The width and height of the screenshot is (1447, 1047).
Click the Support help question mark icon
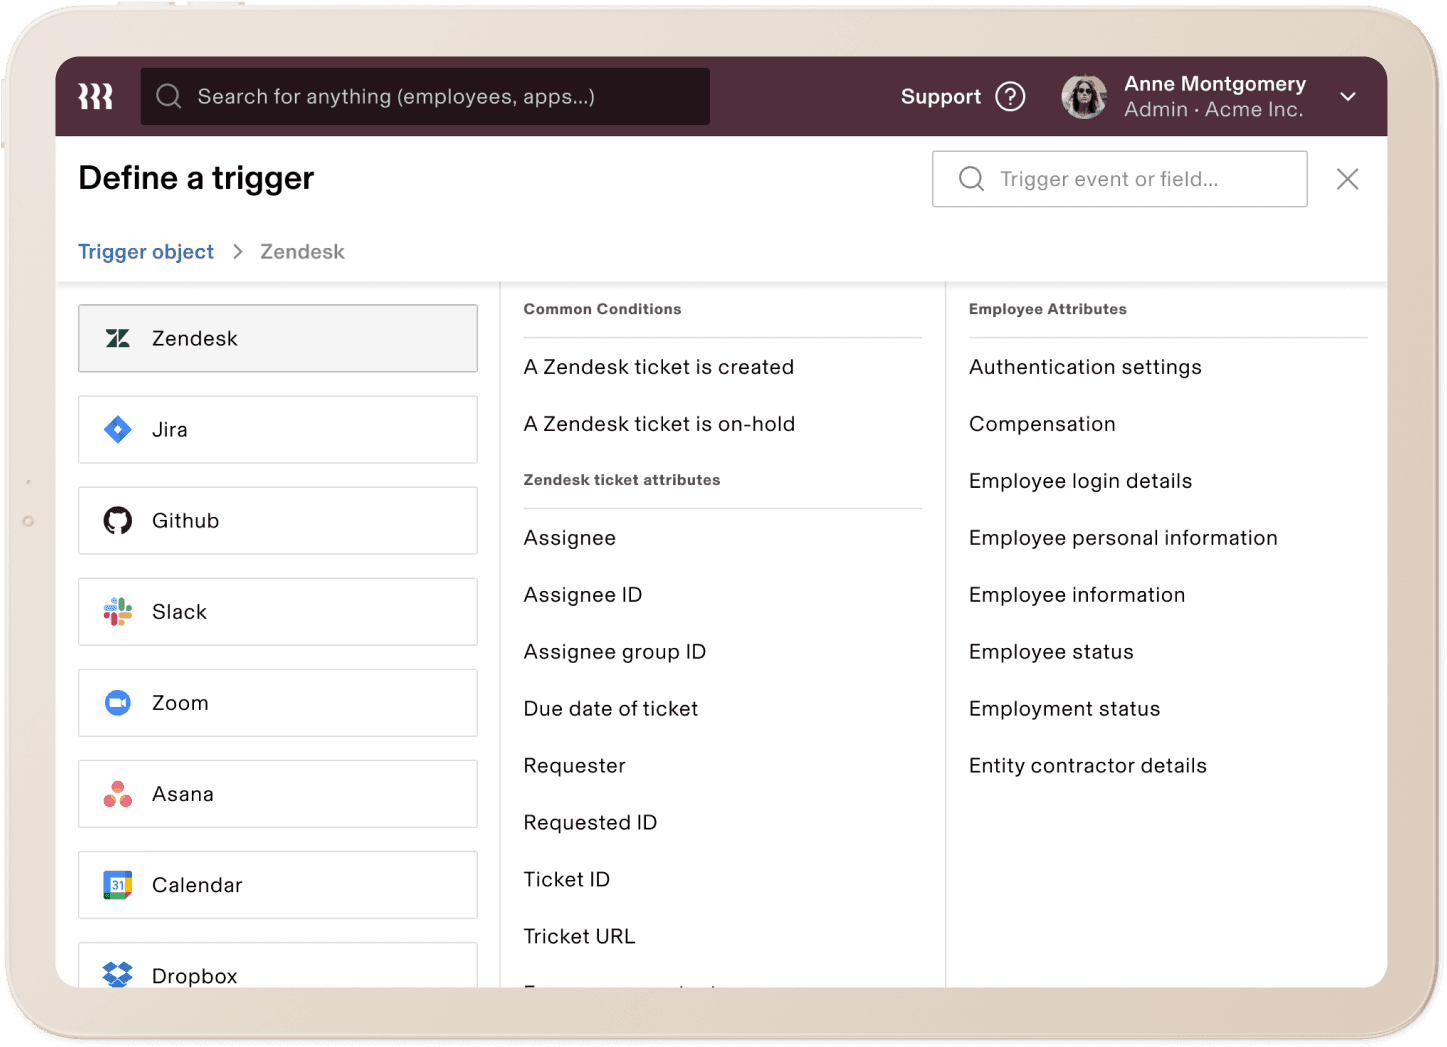[x=1010, y=96]
